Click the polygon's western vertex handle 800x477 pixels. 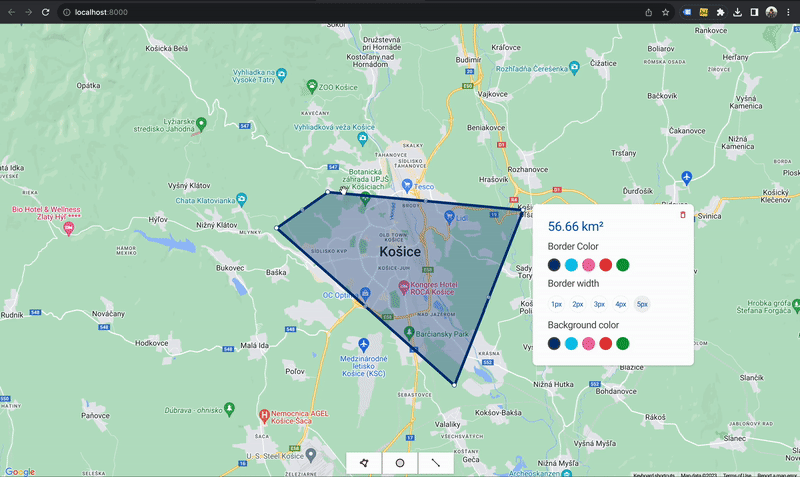pyautogui.click(x=277, y=228)
